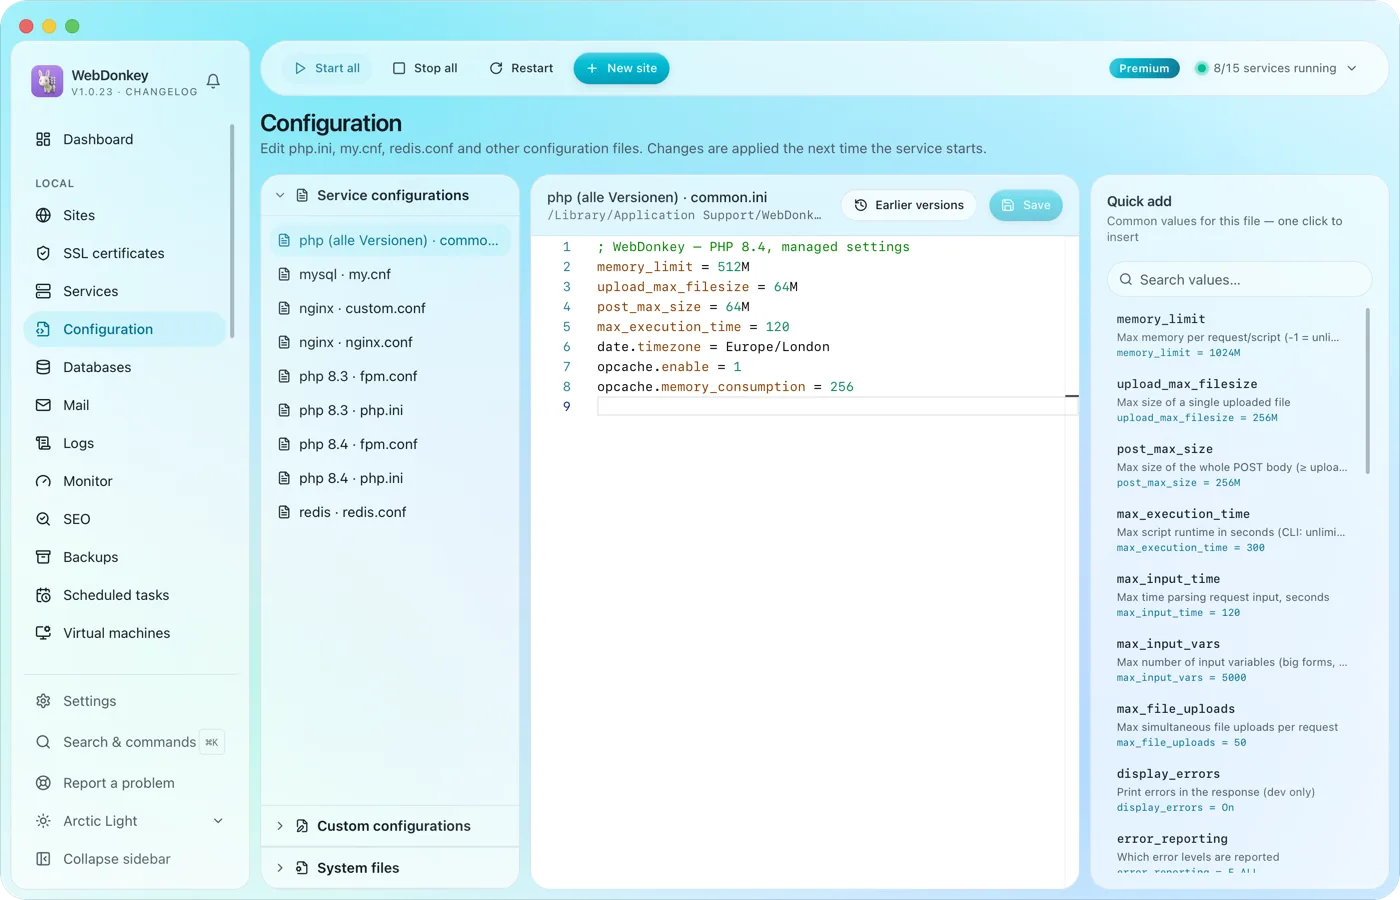1400x900 pixels.
Task: Click the Virtual machines icon
Action: pyautogui.click(x=43, y=633)
